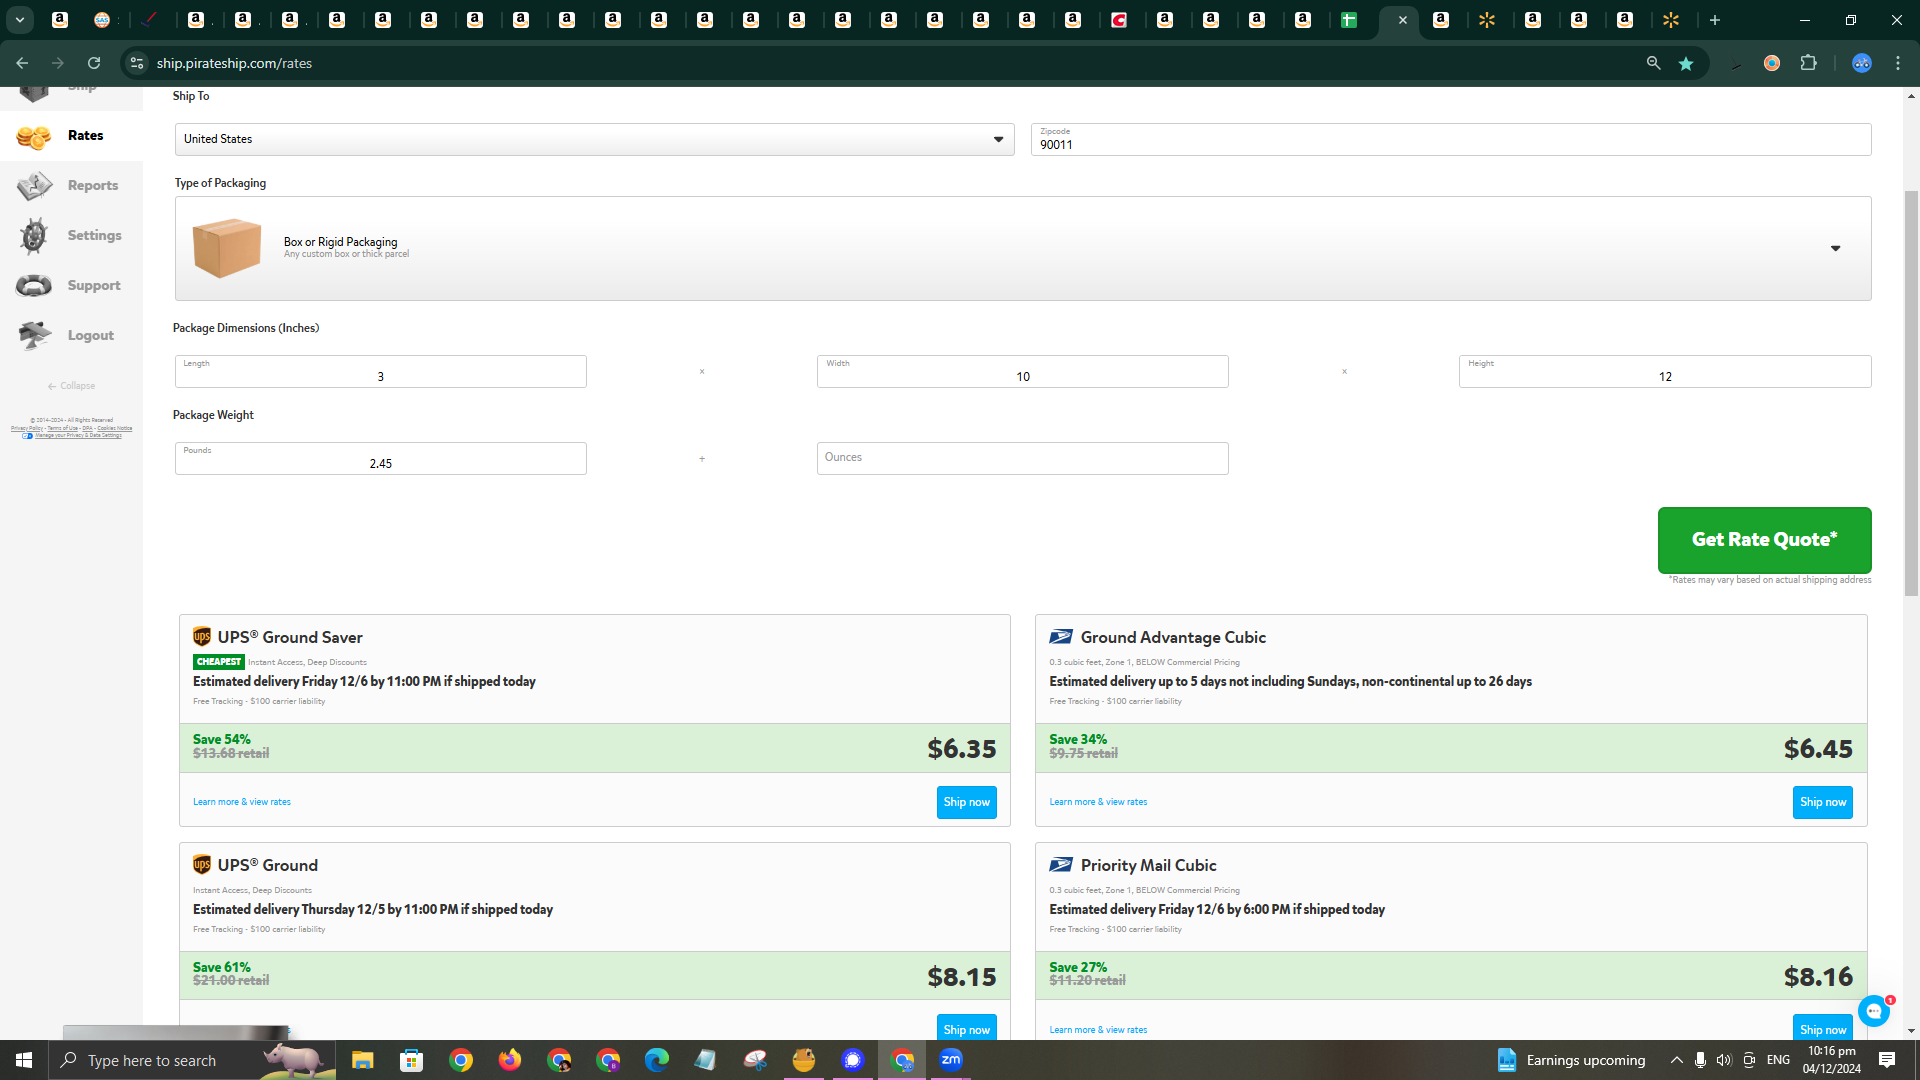Focus the Pounds weight field
Viewport: 1920px width, 1080px height.
(x=380, y=458)
